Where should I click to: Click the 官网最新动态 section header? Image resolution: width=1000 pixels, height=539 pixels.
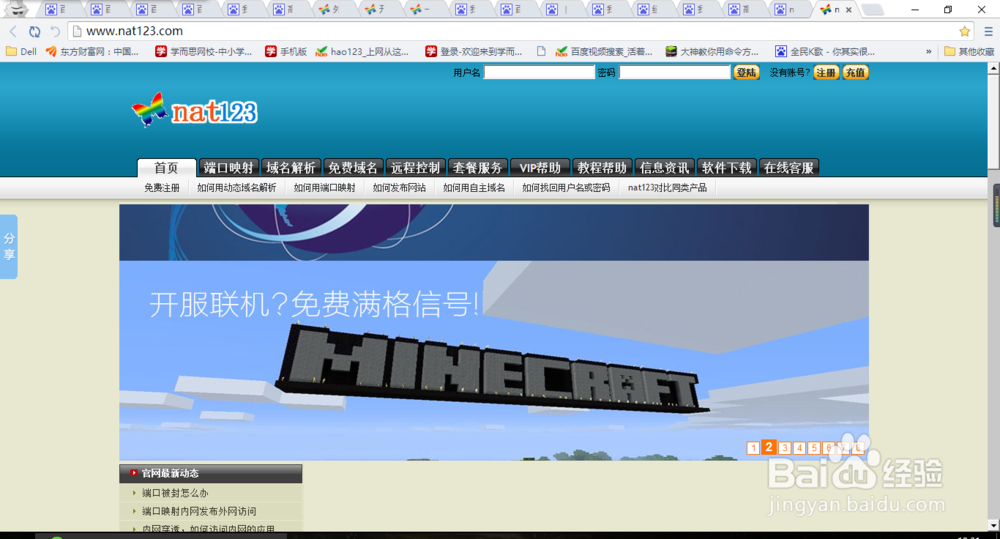[210, 473]
